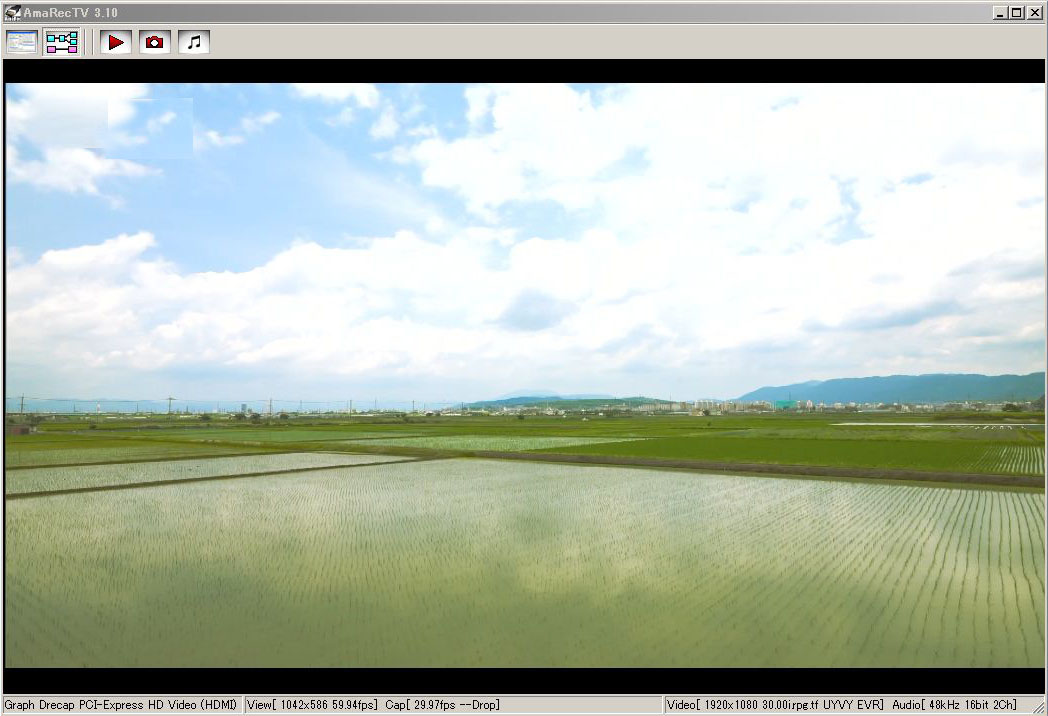Close the AmaRecTV window

point(1035,13)
